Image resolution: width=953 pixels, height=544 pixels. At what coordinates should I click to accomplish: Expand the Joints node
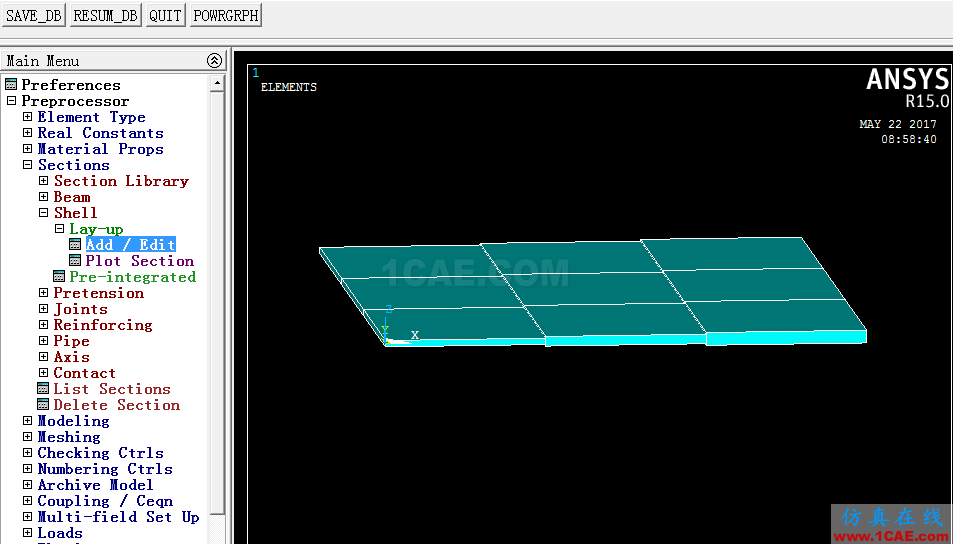pyautogui.click(x=44, y=308)
